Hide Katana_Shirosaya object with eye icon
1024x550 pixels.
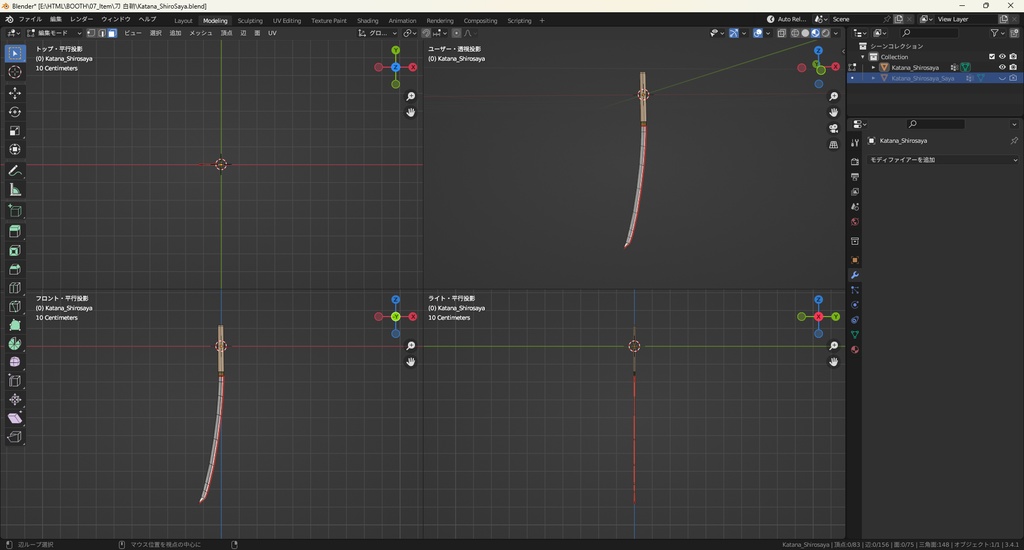[x=1002, y=67]
